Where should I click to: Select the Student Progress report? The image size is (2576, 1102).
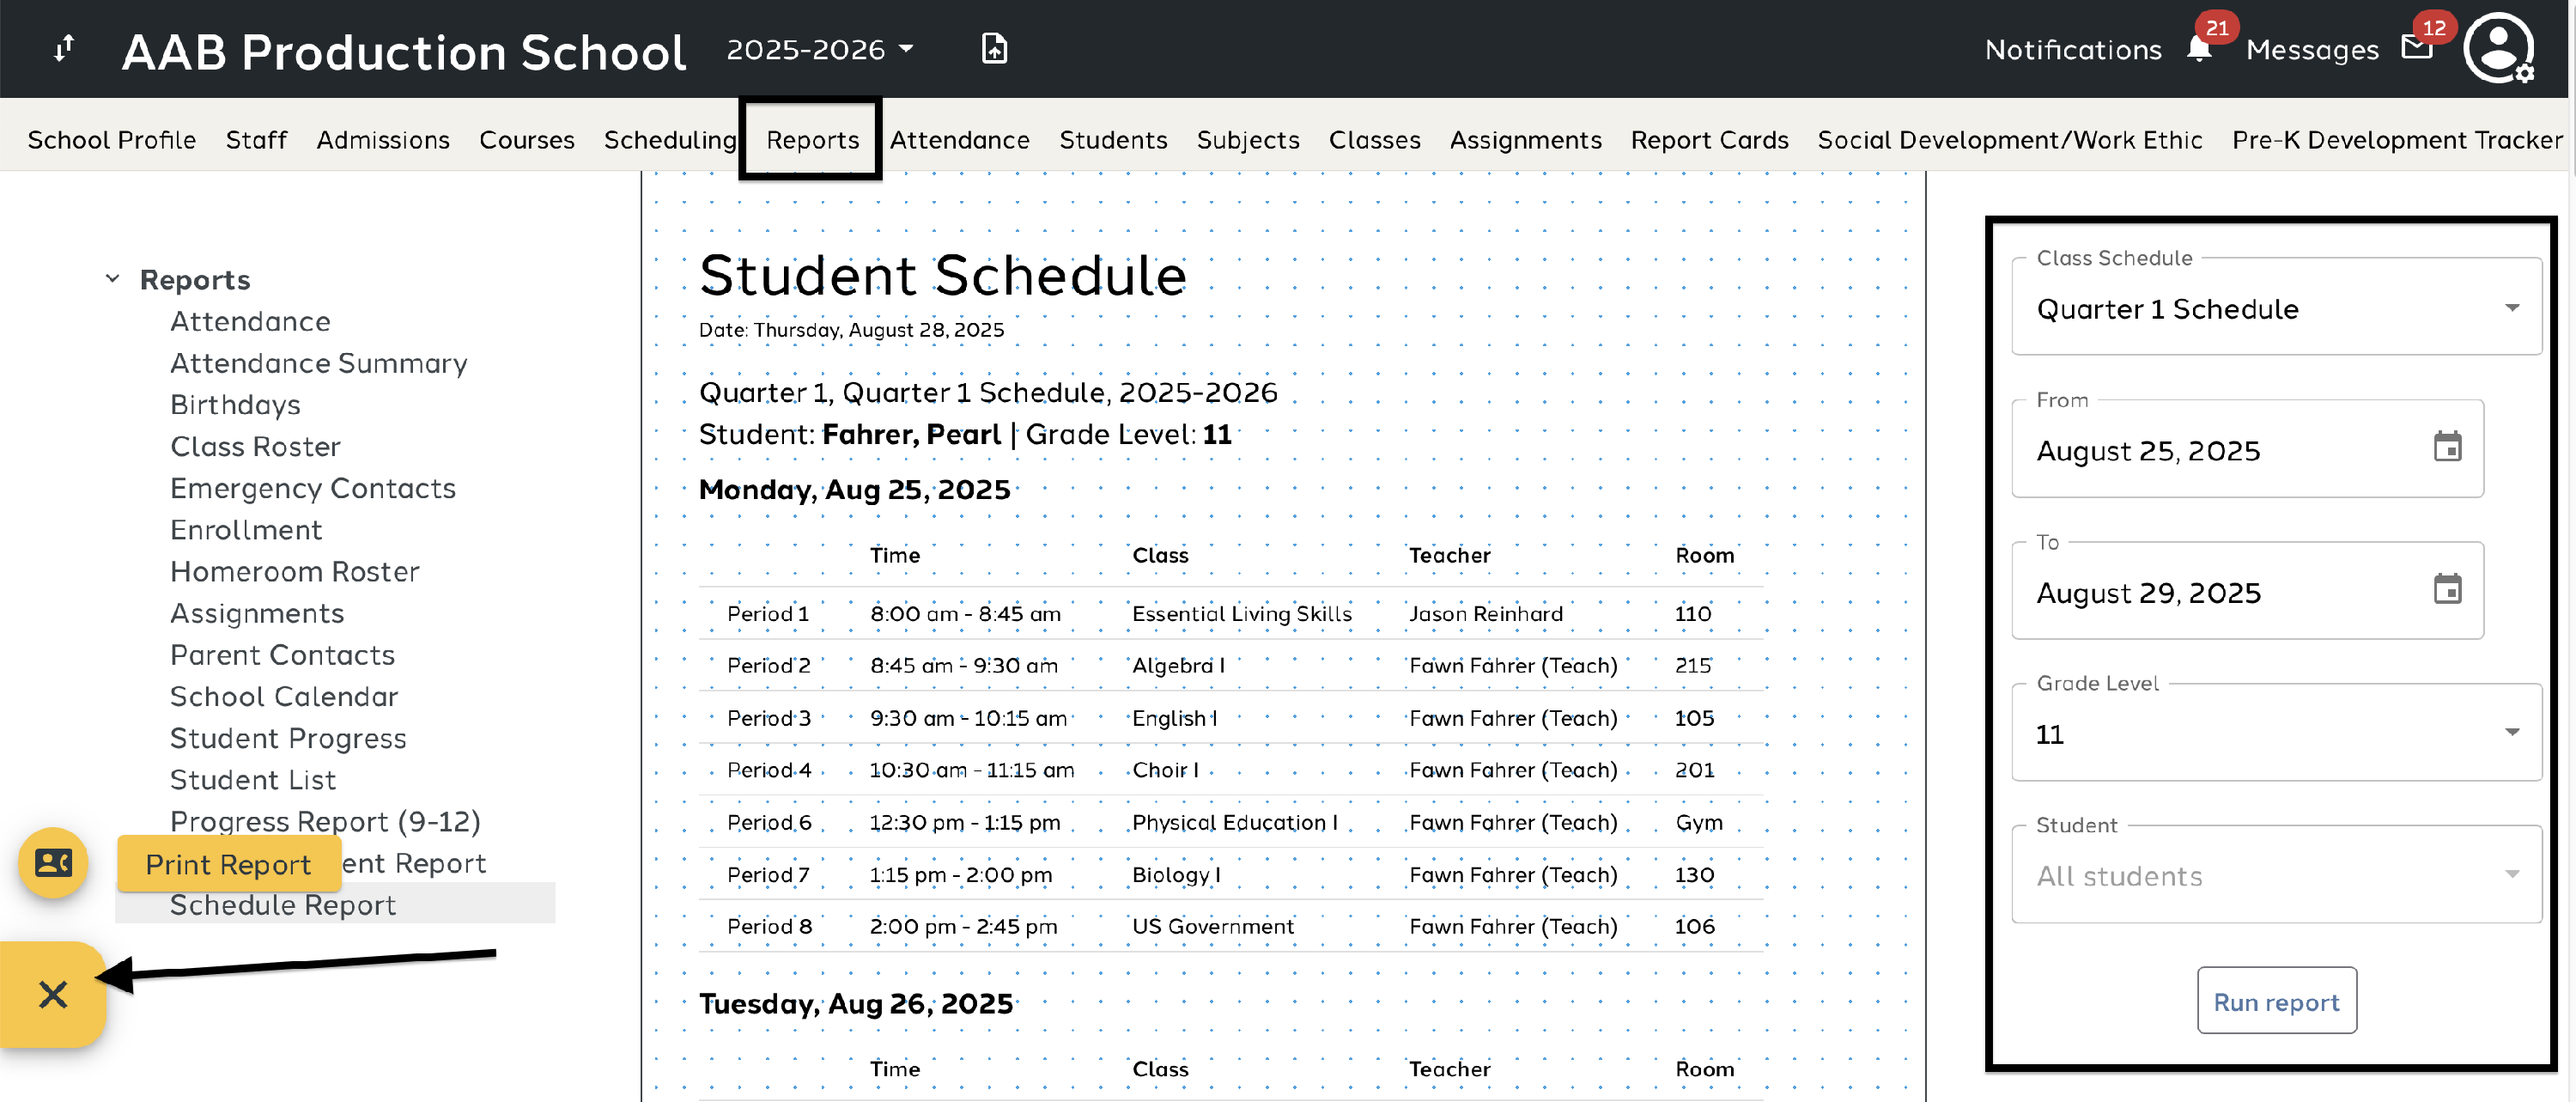coord(288,738)
